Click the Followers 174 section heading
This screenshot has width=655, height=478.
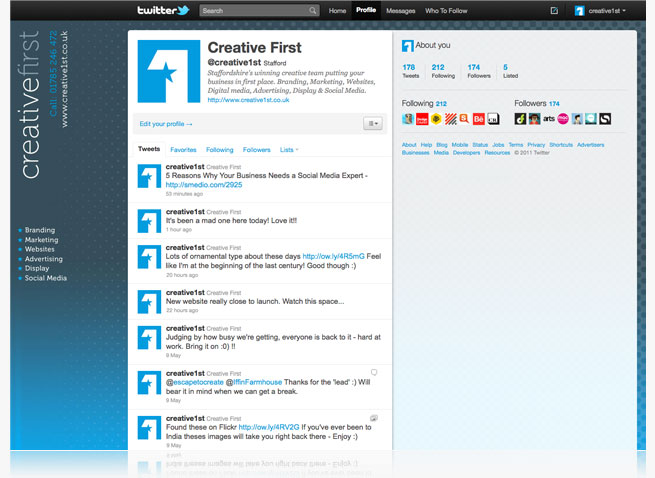pyautogui.click(x=536, y=103)
